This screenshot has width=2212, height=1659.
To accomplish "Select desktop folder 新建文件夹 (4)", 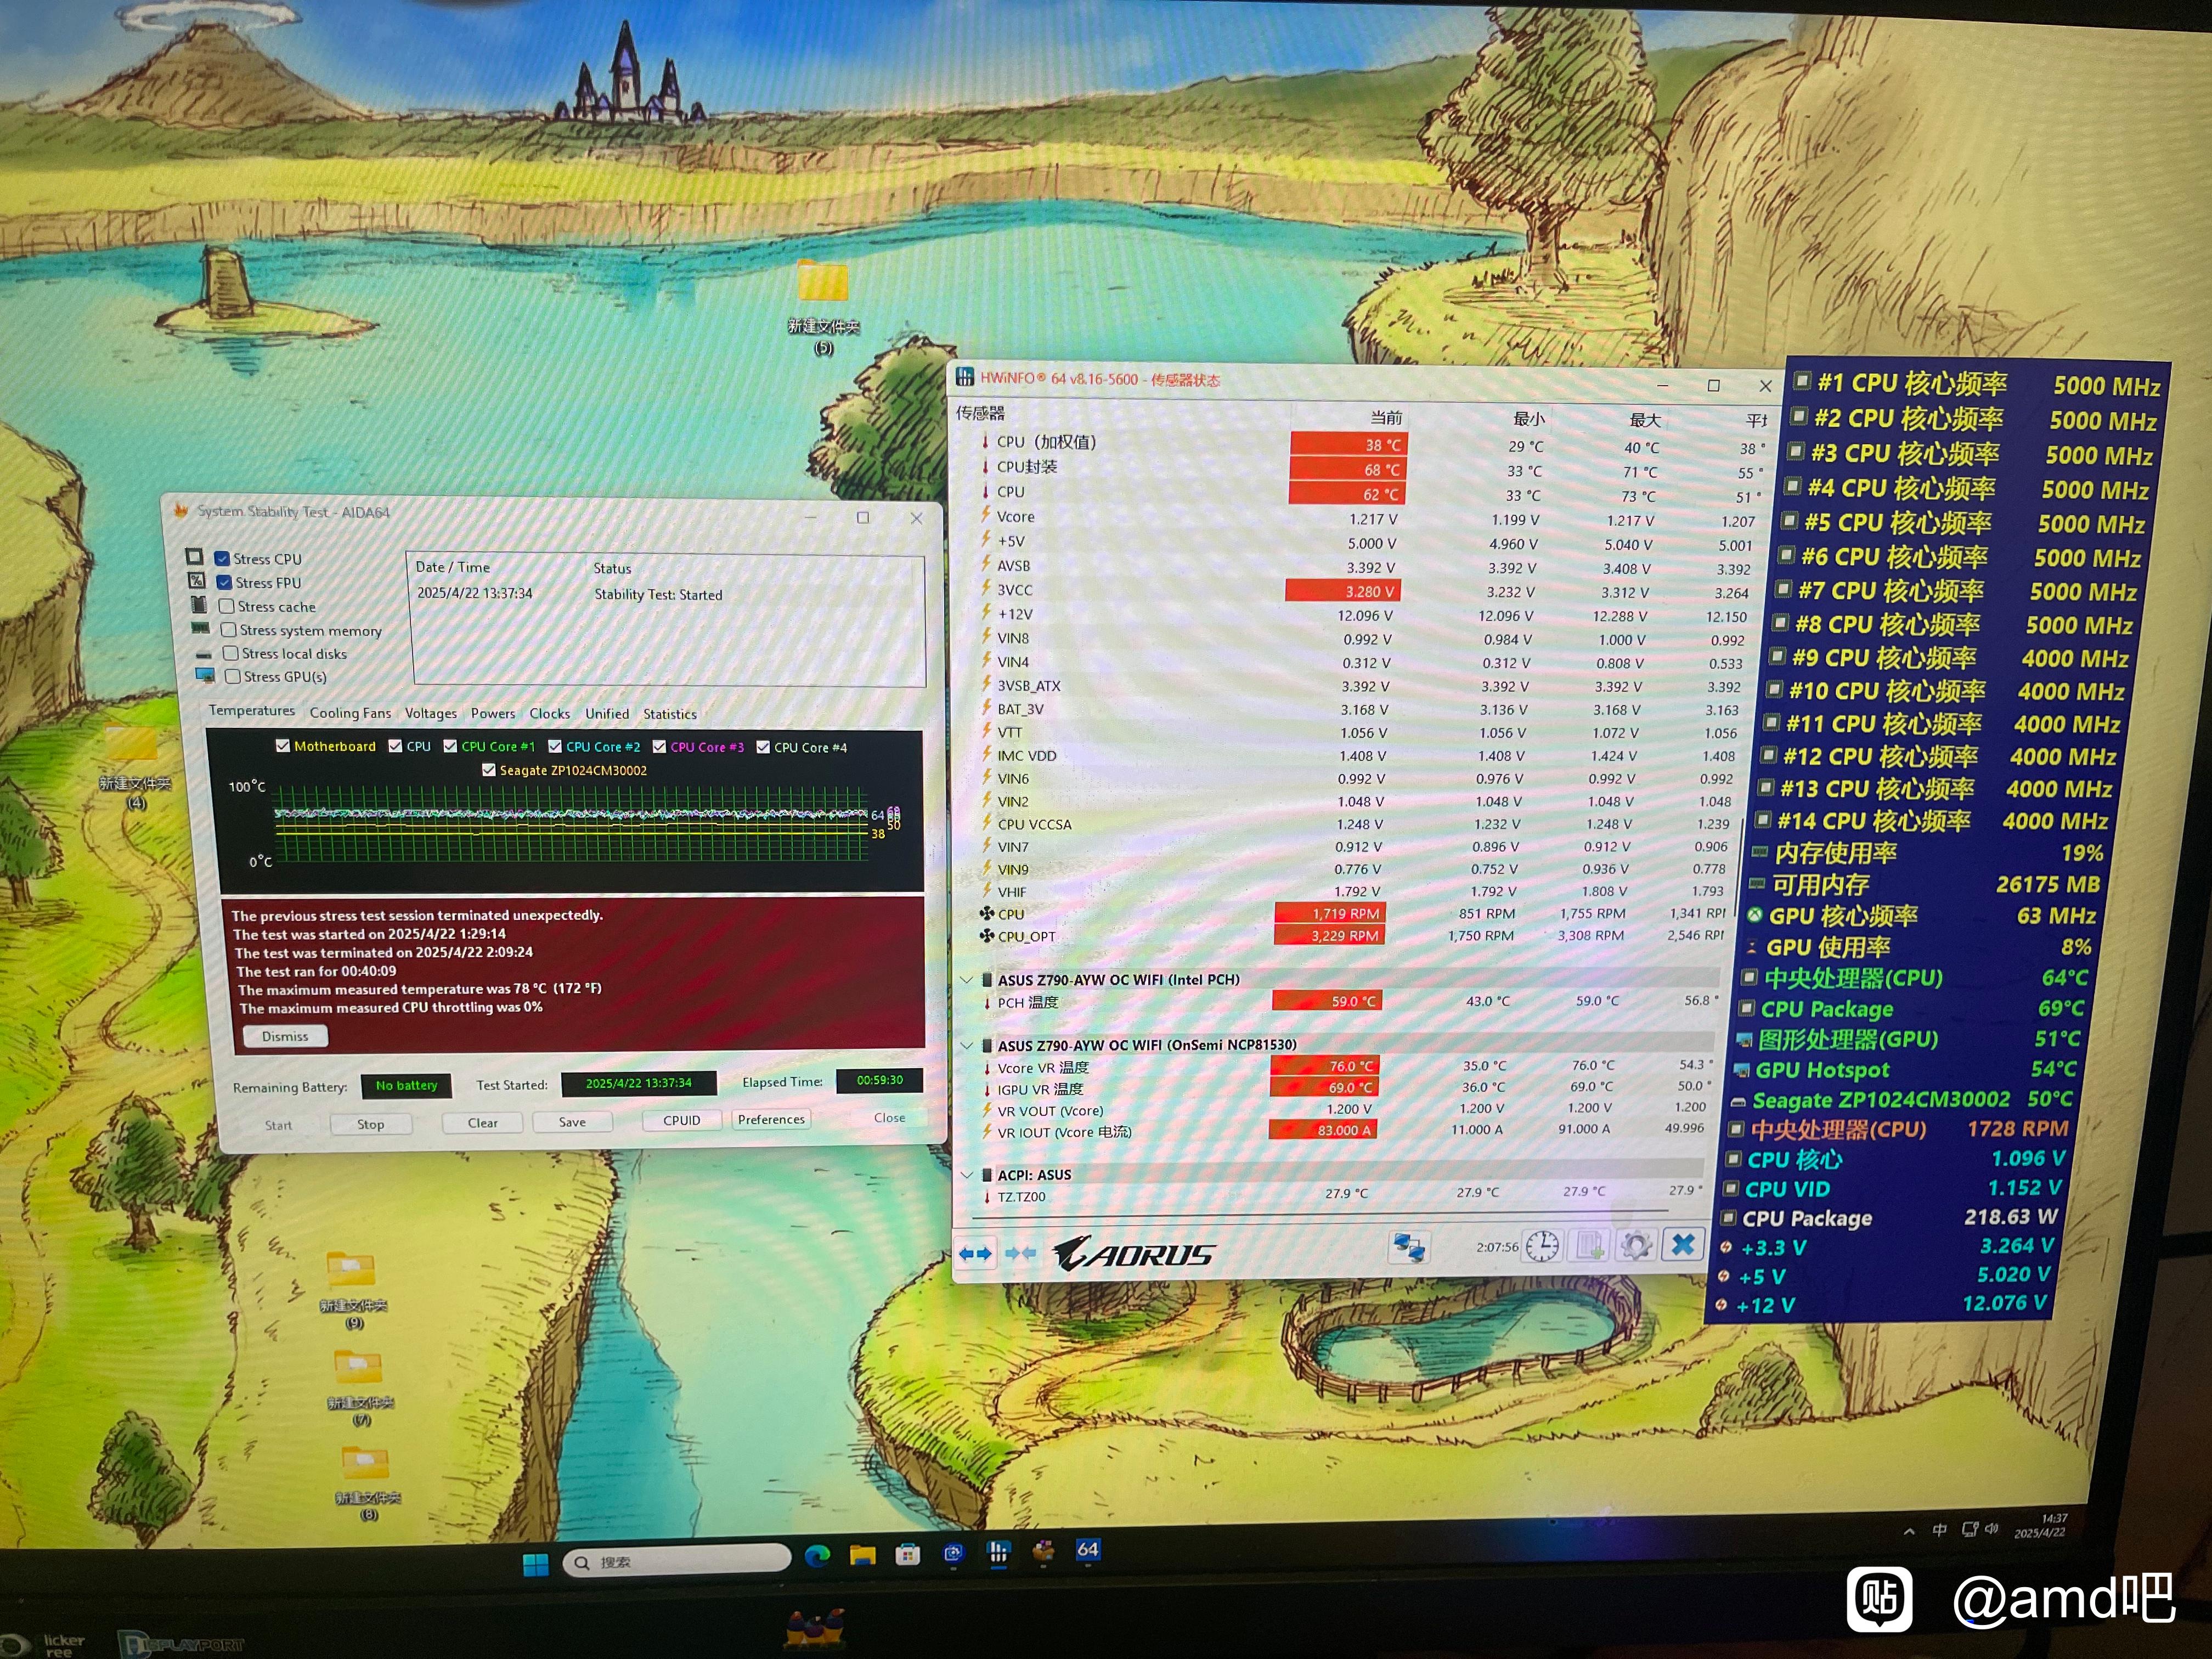I will coord(134,768).
